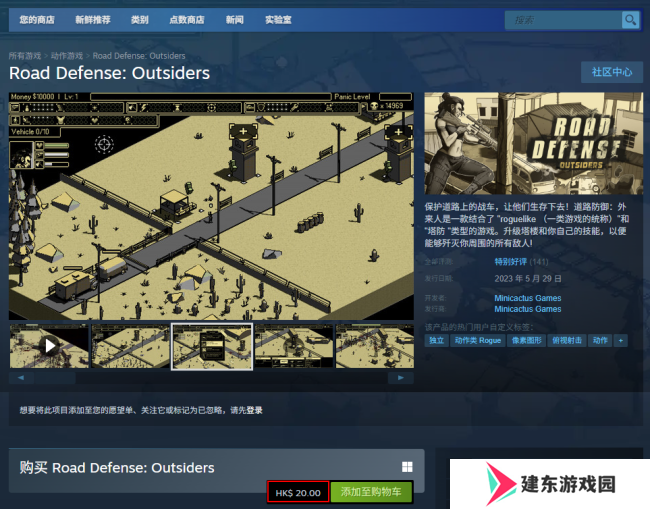Open the 社区中心 button
Viewport: 650px width, 509px height.
tap(612, 72)
